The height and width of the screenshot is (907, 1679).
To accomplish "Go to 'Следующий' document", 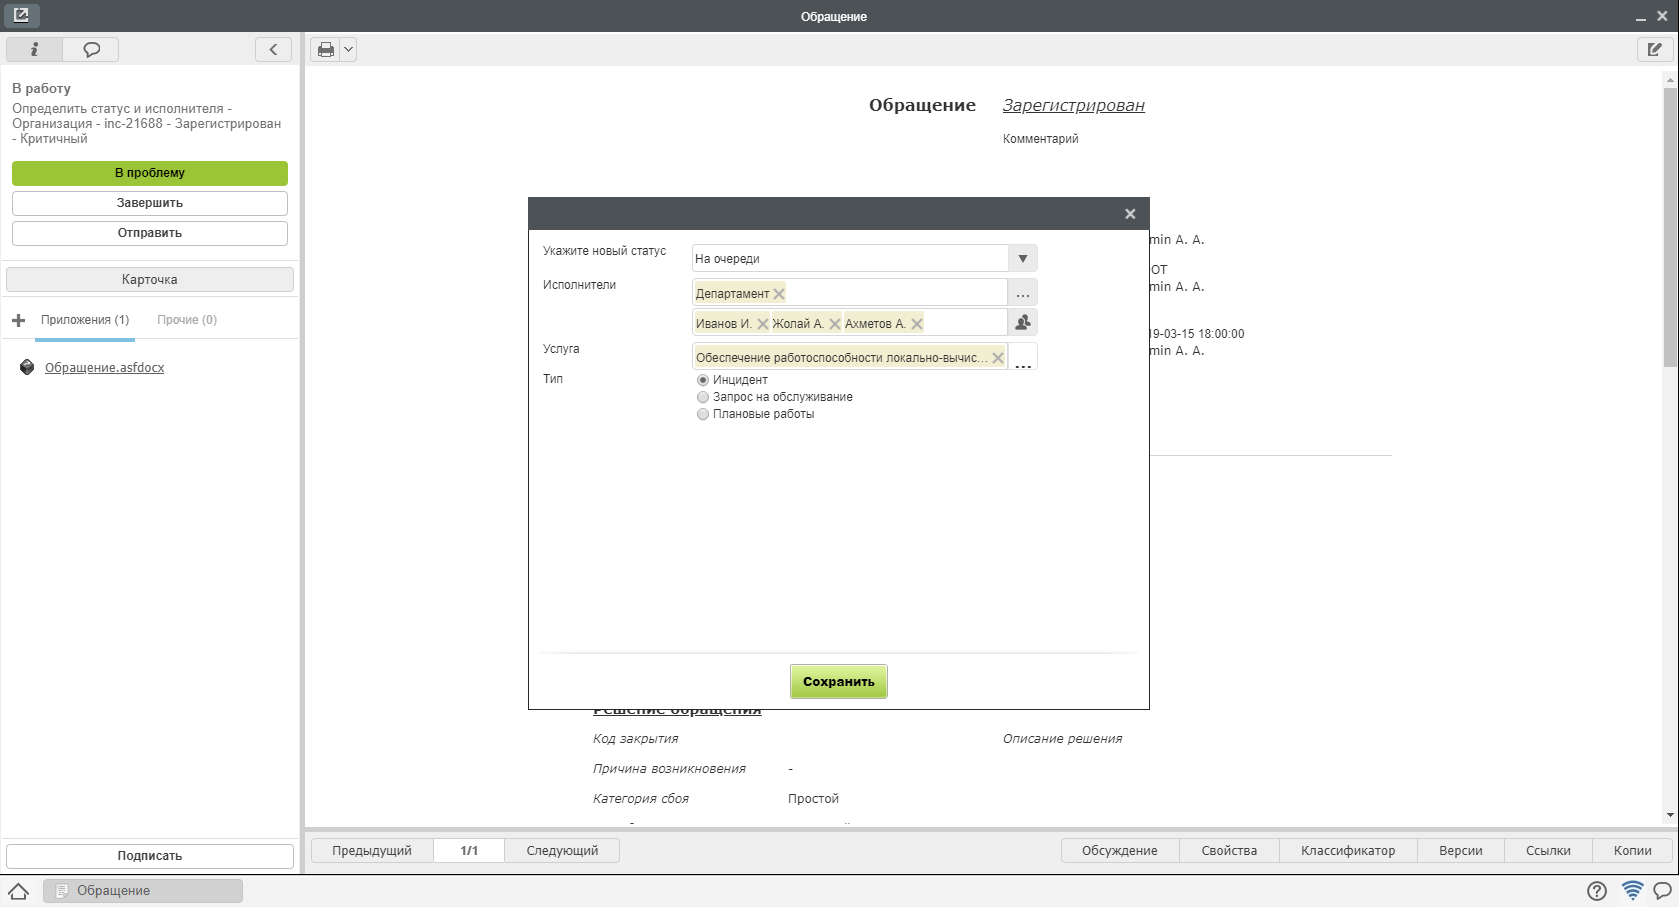I will point(562,851).
